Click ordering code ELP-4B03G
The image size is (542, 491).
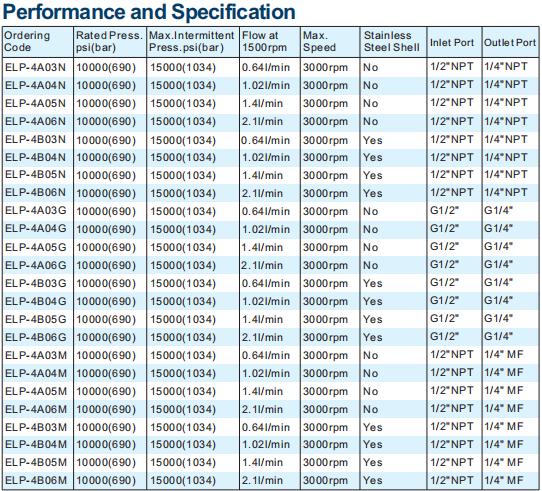pyautogui.click(x=36, y=283)
